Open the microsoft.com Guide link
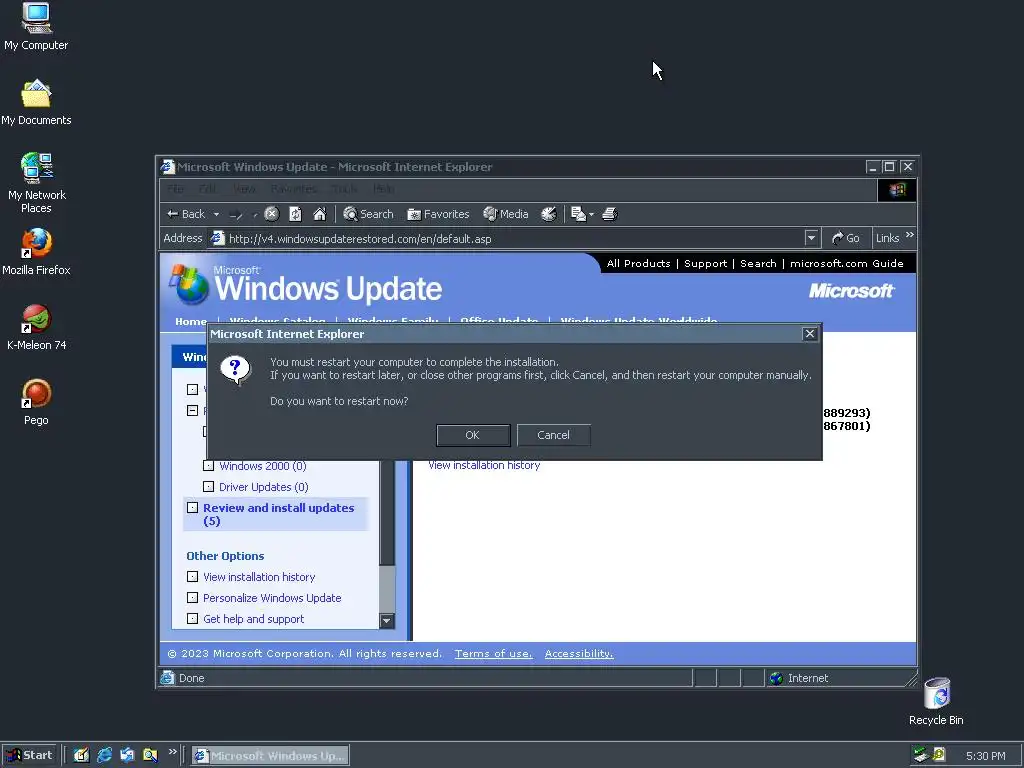1024x768 pixels. point(846,264)
